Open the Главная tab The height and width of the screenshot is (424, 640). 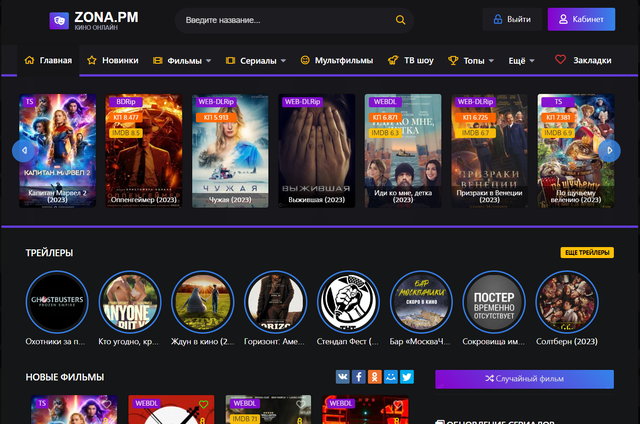click(x=48, y=60)
